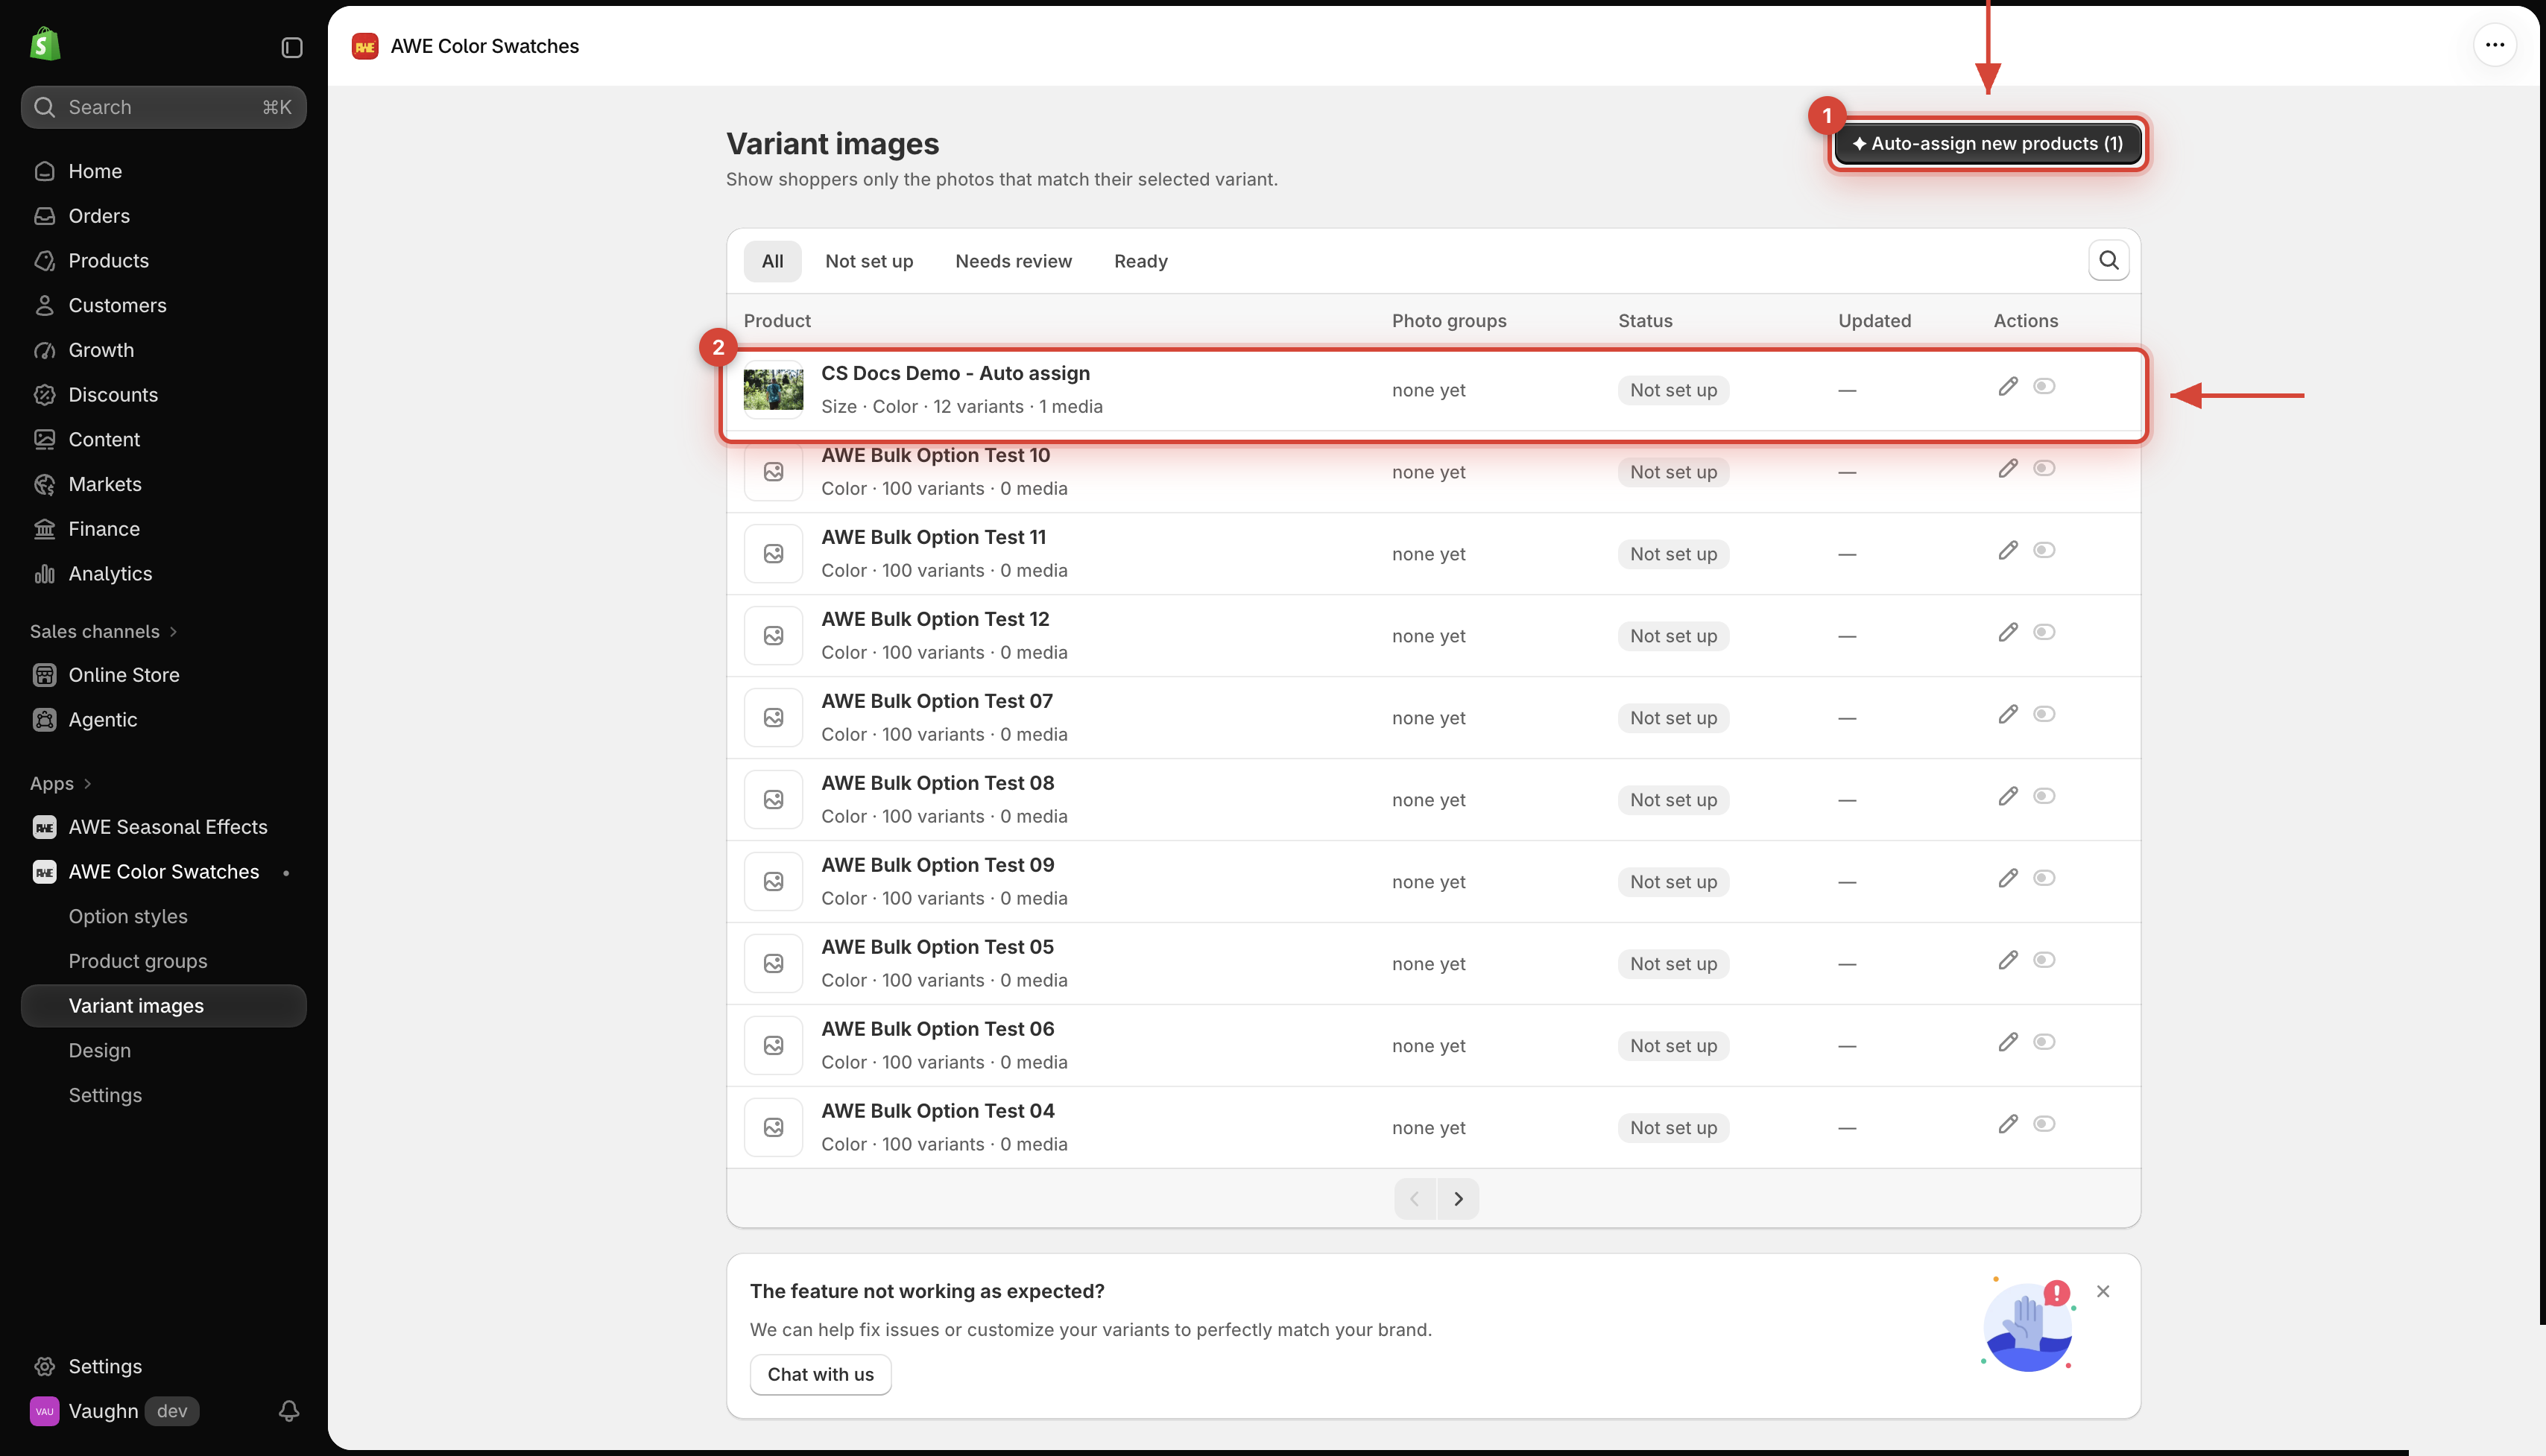2546x1456 pixels.
Task: Open CS Docs Demo product thumbnail
Action: tap(773, 389)
